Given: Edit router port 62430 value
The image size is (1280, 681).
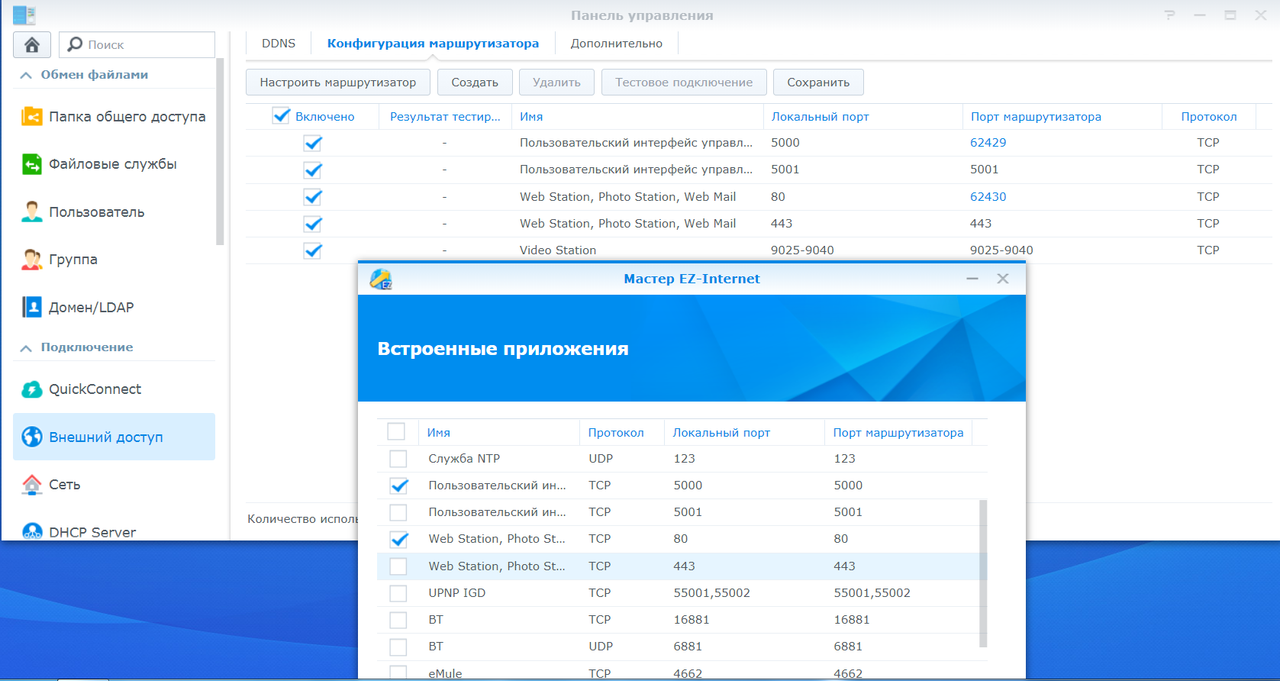Looking at the screenshot, I should 988,197.
